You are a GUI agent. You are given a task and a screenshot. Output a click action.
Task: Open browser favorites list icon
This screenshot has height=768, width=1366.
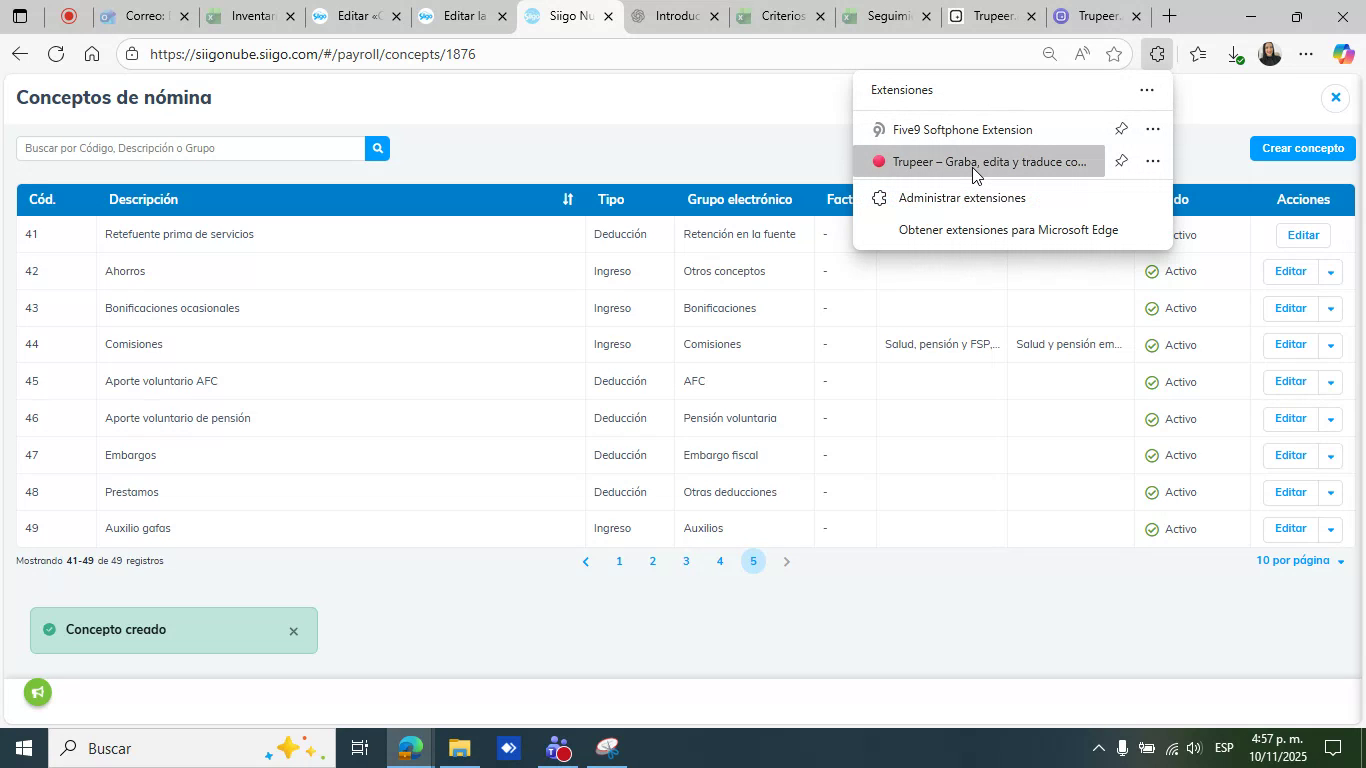point(1198,55)
